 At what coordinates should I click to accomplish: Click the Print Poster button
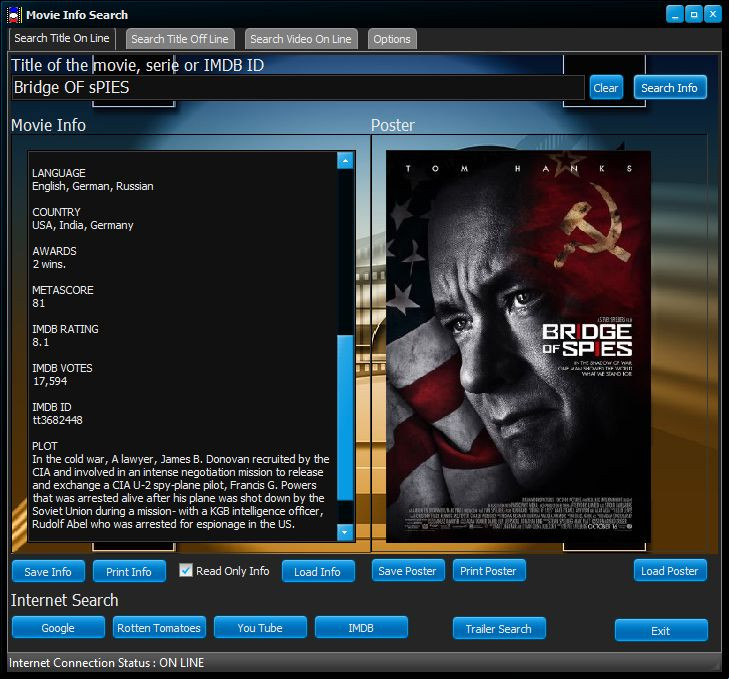click(x=489, y=571)
